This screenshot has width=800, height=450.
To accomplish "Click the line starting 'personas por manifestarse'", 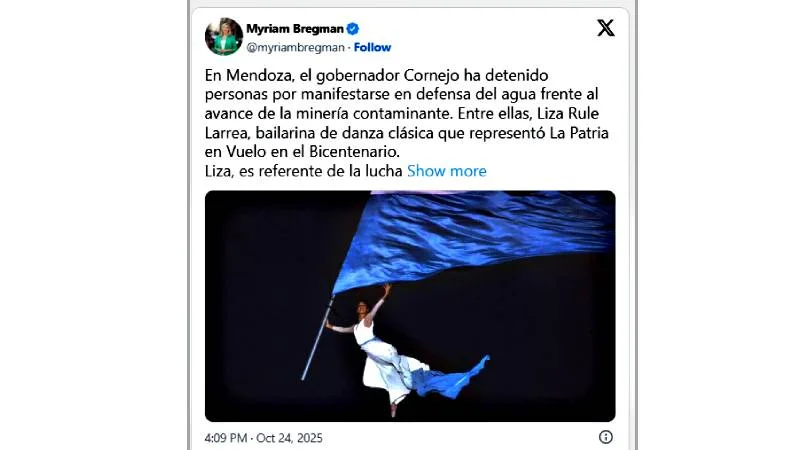I will tap(401, 94).
